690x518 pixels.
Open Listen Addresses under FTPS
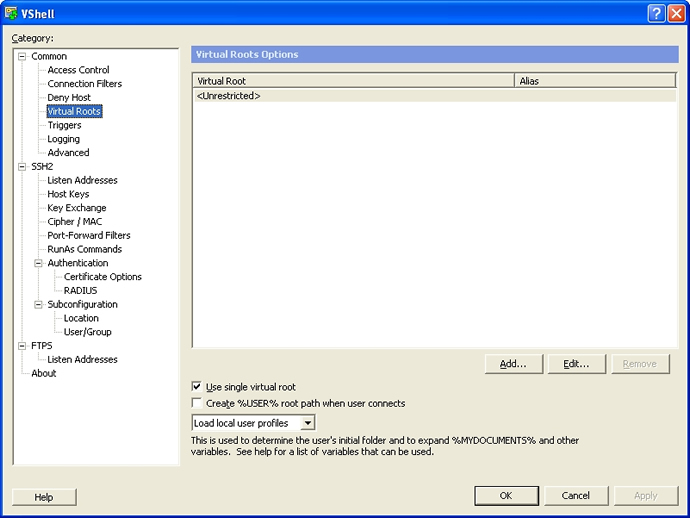coord(82,359)
